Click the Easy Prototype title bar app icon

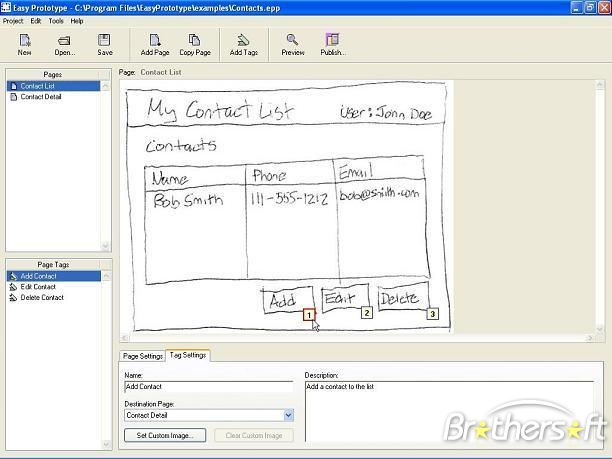coord(6,7)
